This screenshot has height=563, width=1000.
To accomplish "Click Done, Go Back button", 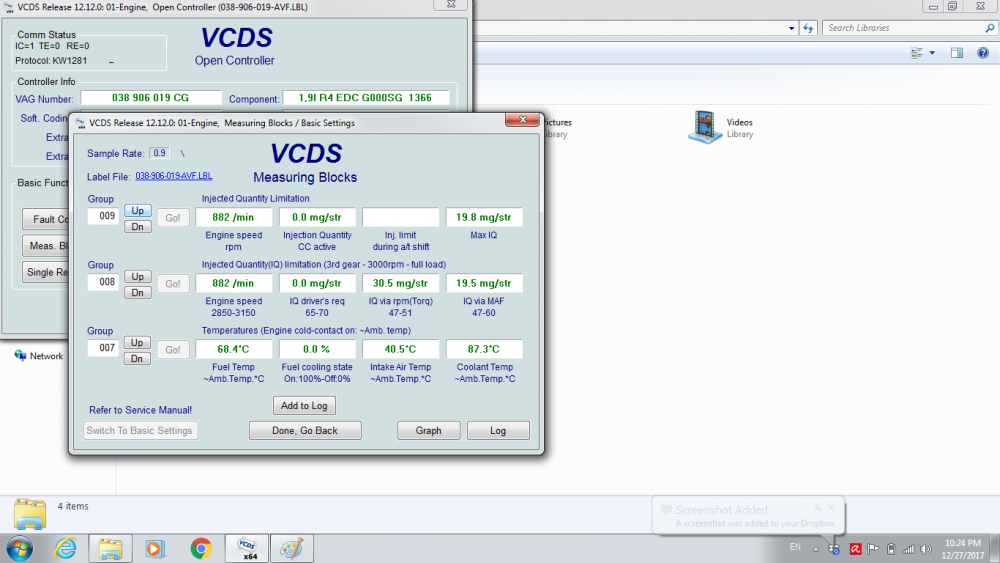I will pos(305,430).
